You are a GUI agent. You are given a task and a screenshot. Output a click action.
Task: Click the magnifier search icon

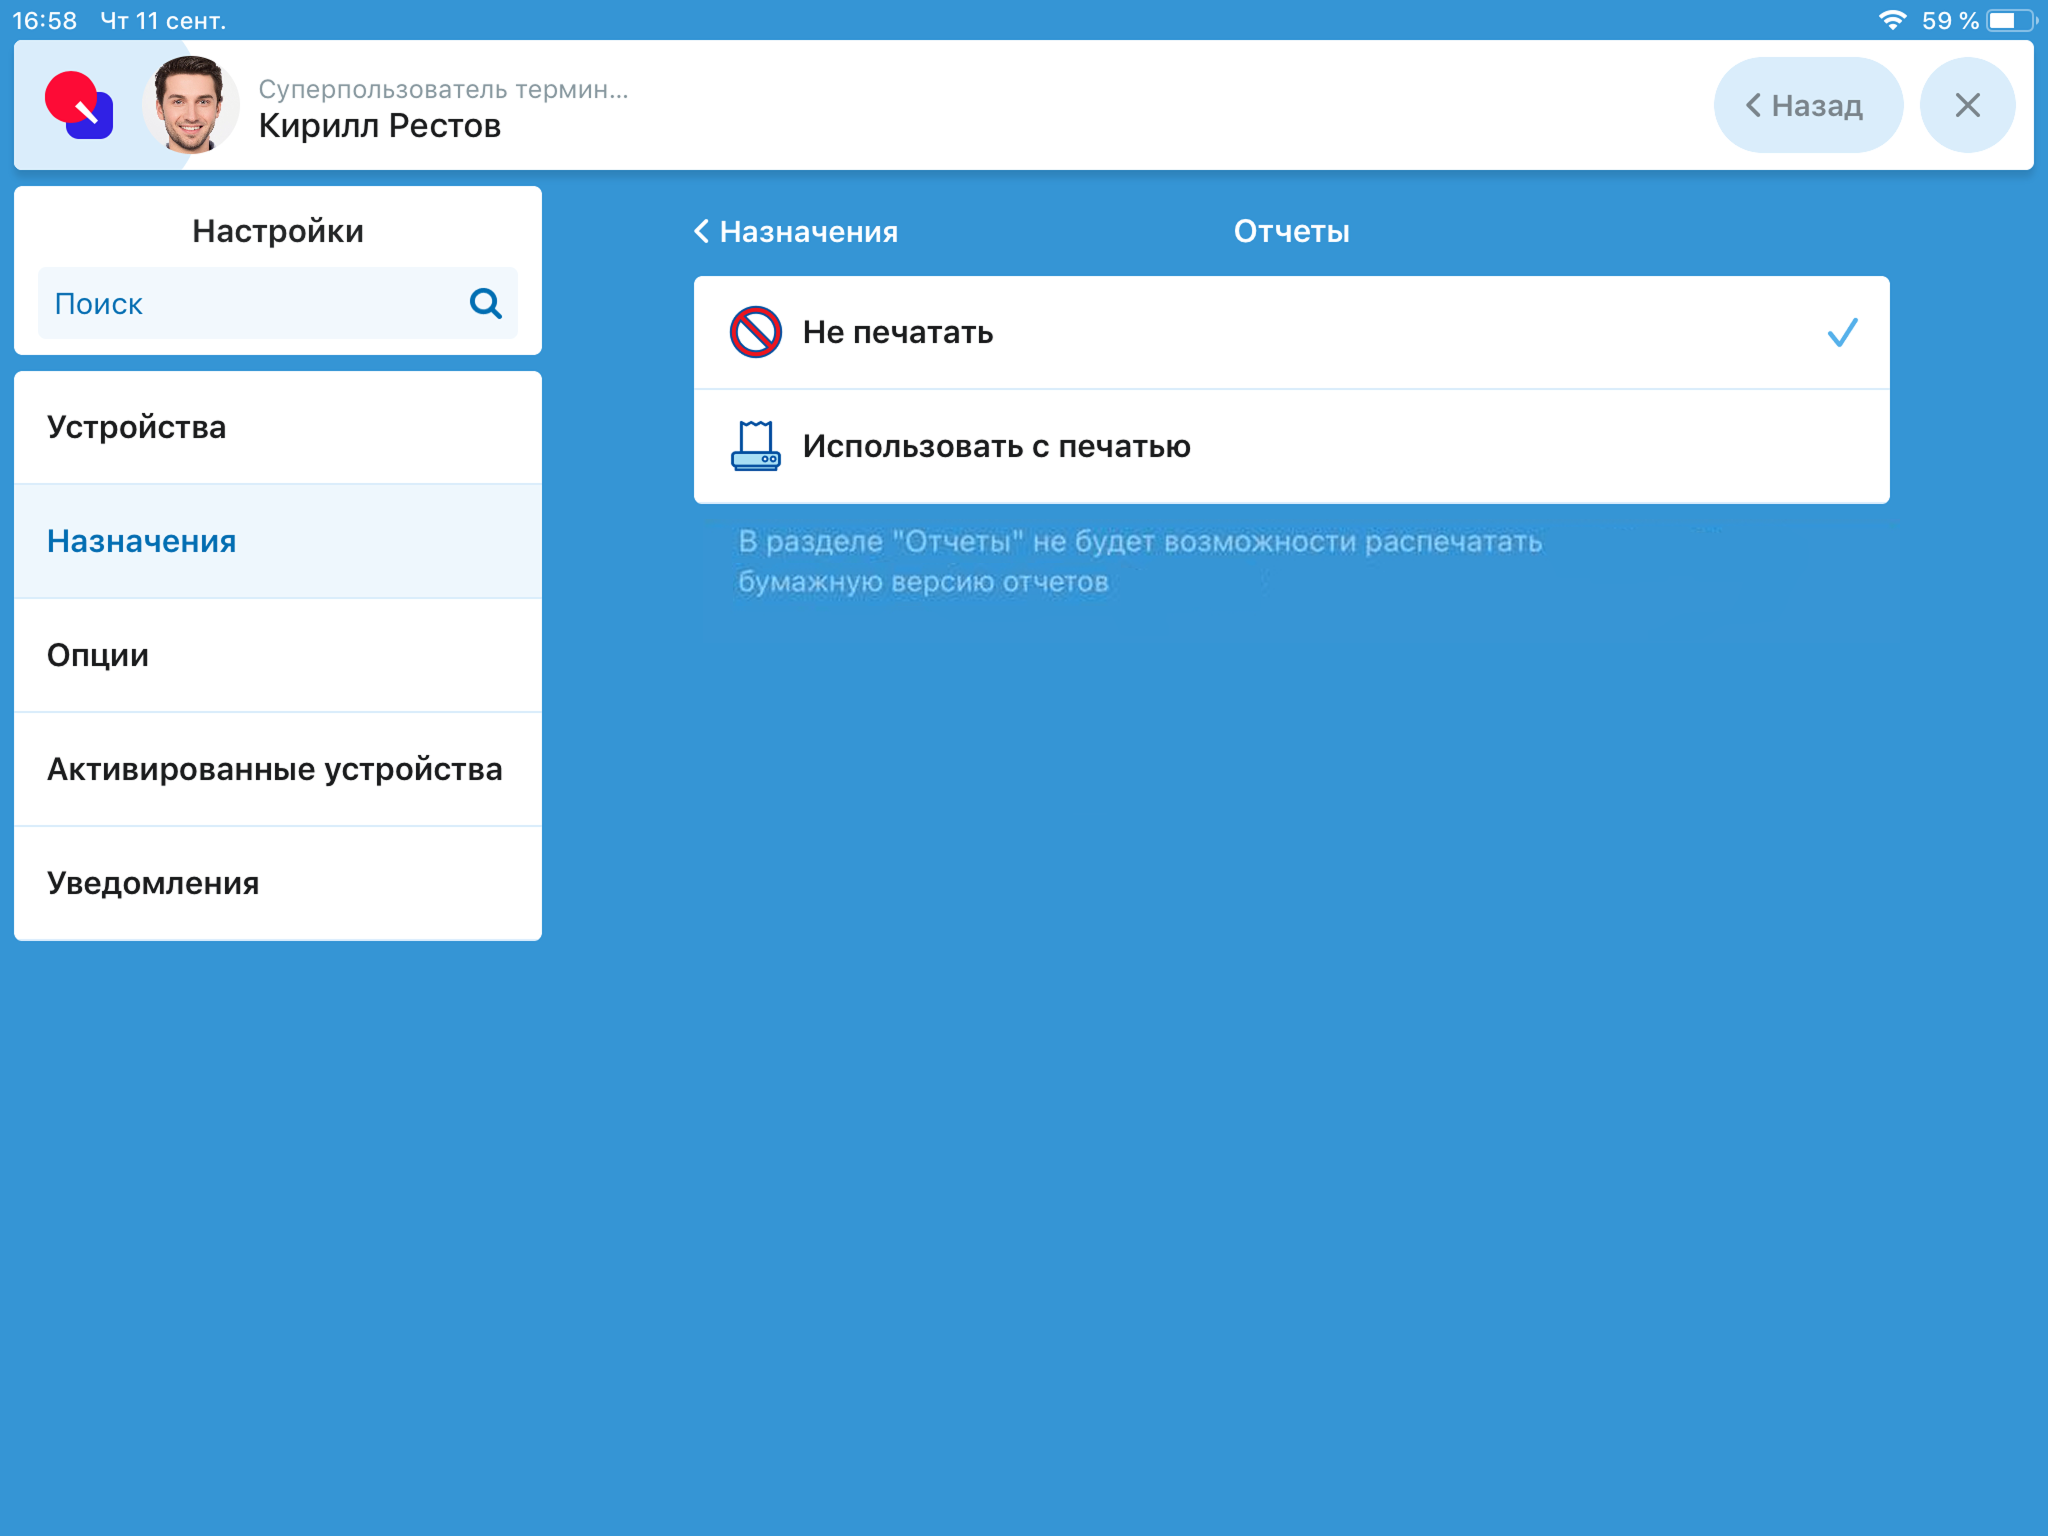(485, 303)
